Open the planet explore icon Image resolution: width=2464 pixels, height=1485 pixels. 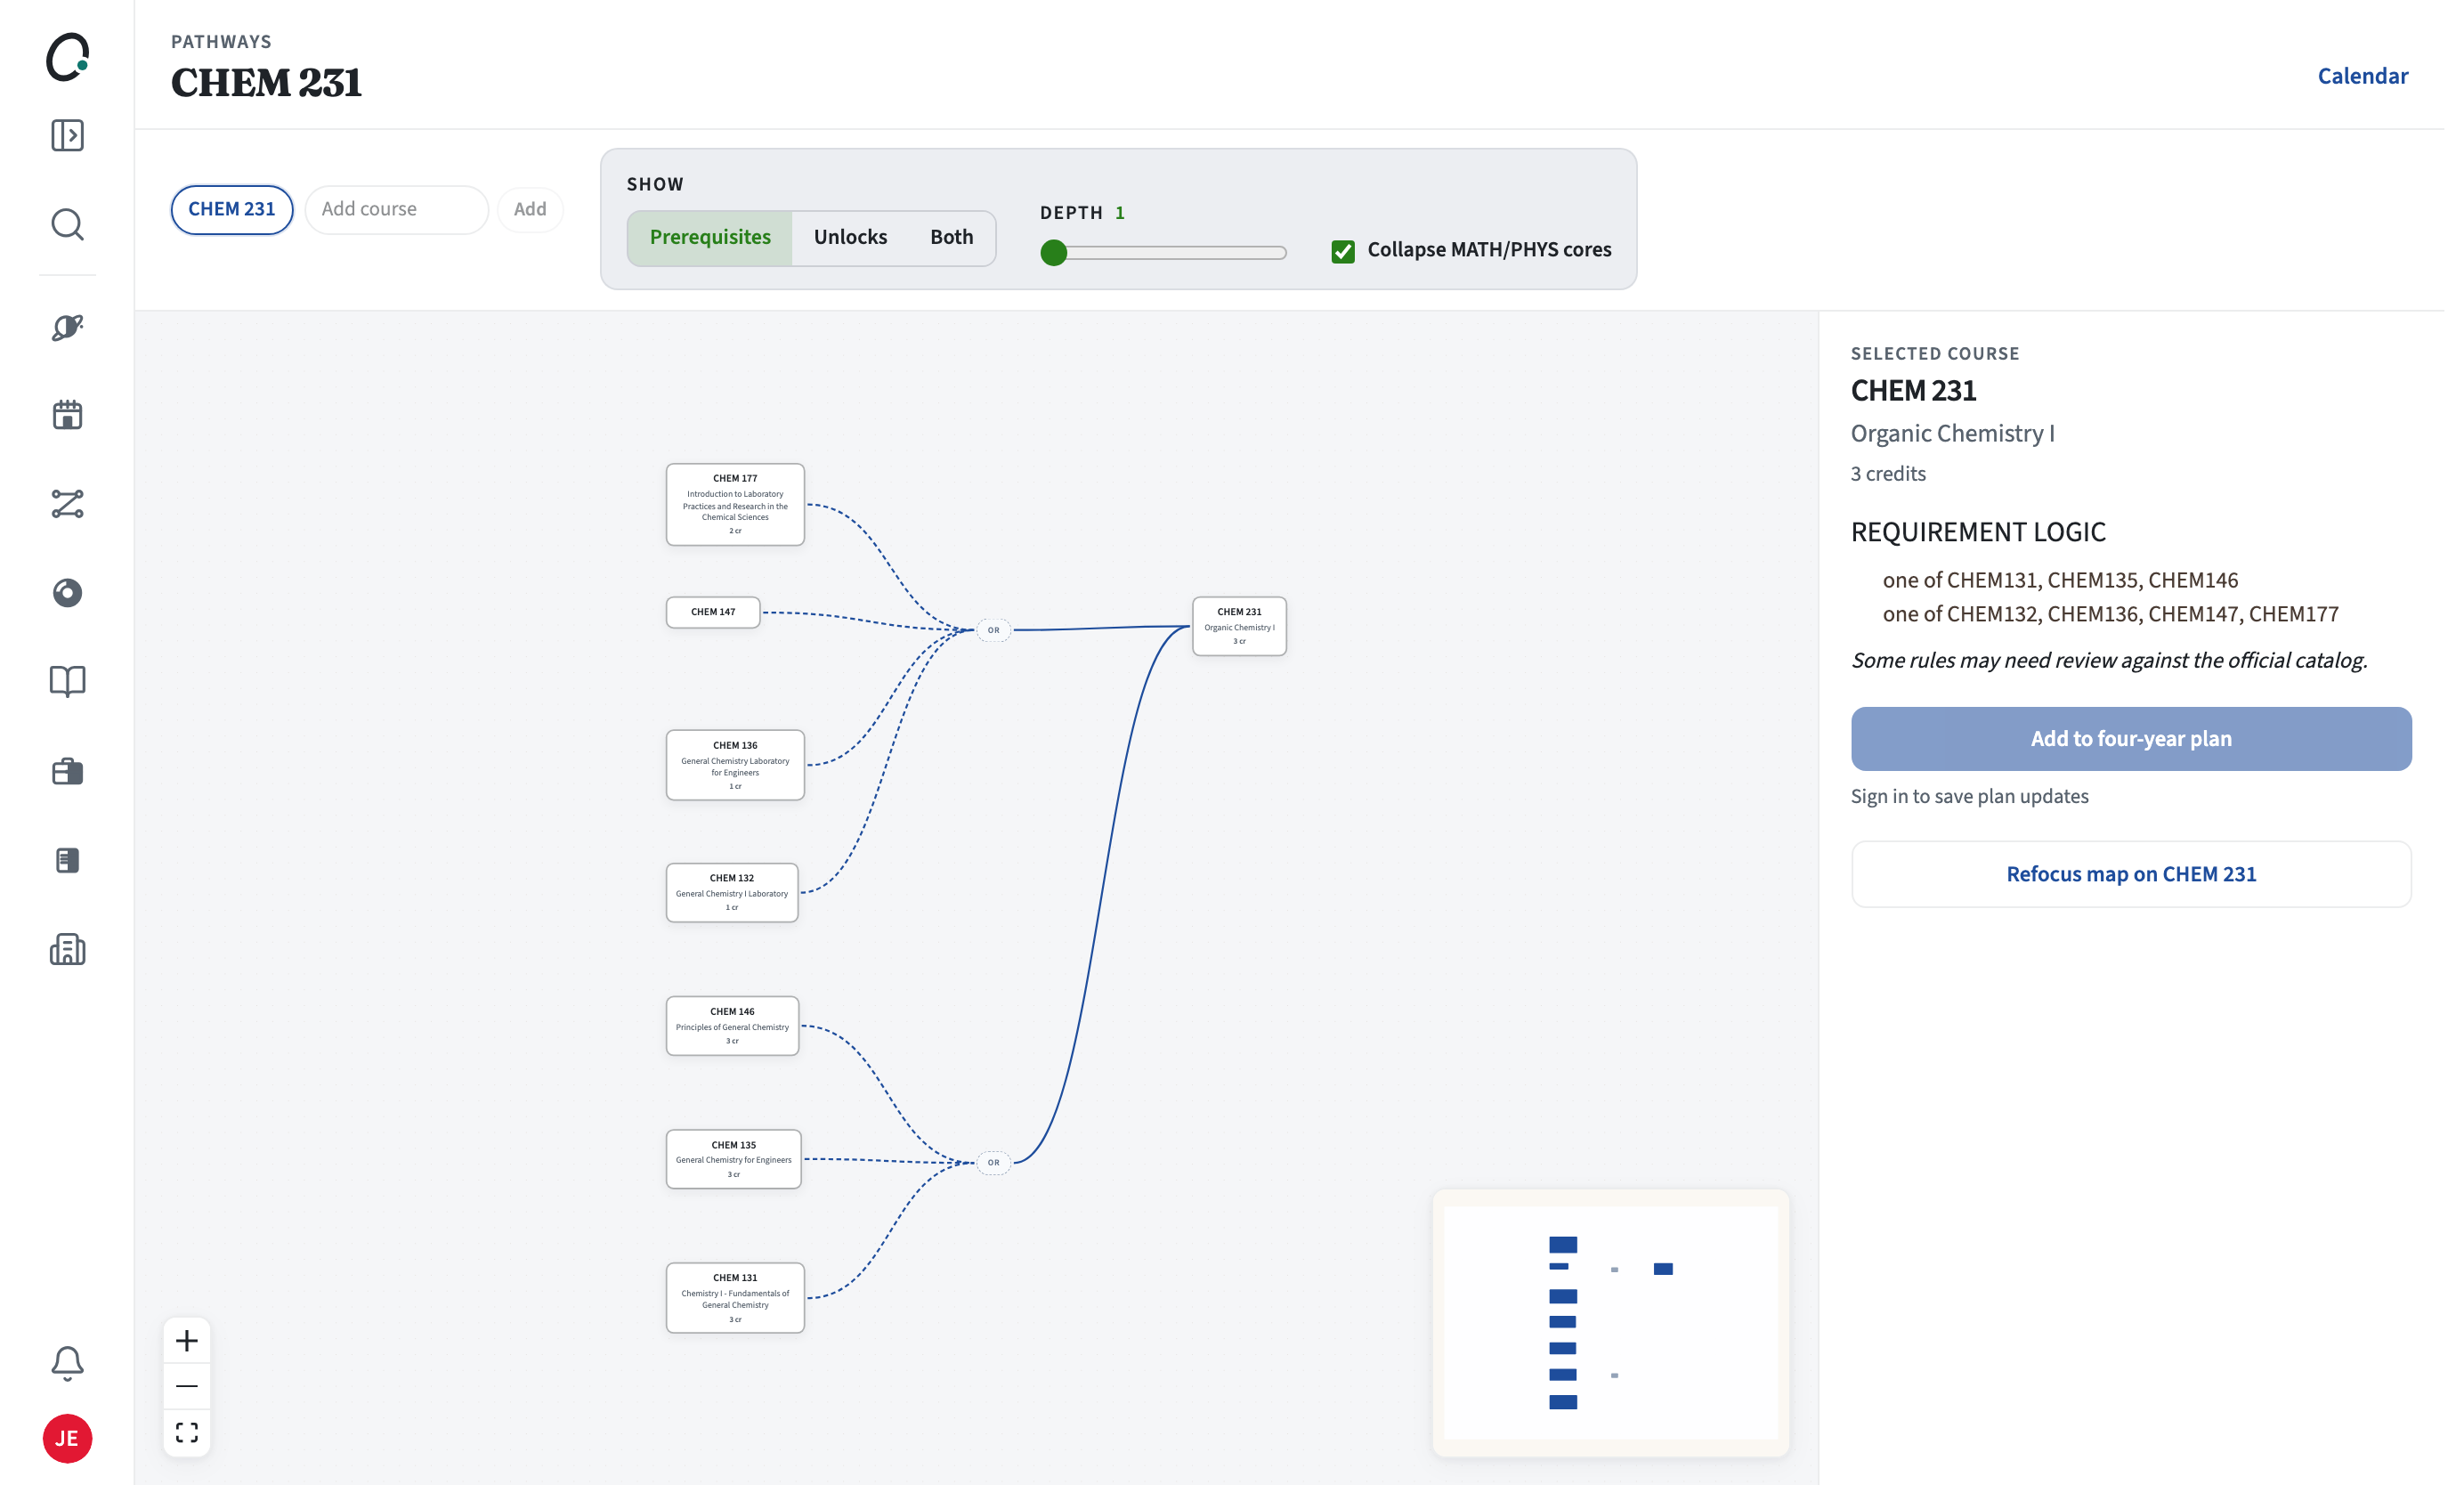(x=67, y=327)
